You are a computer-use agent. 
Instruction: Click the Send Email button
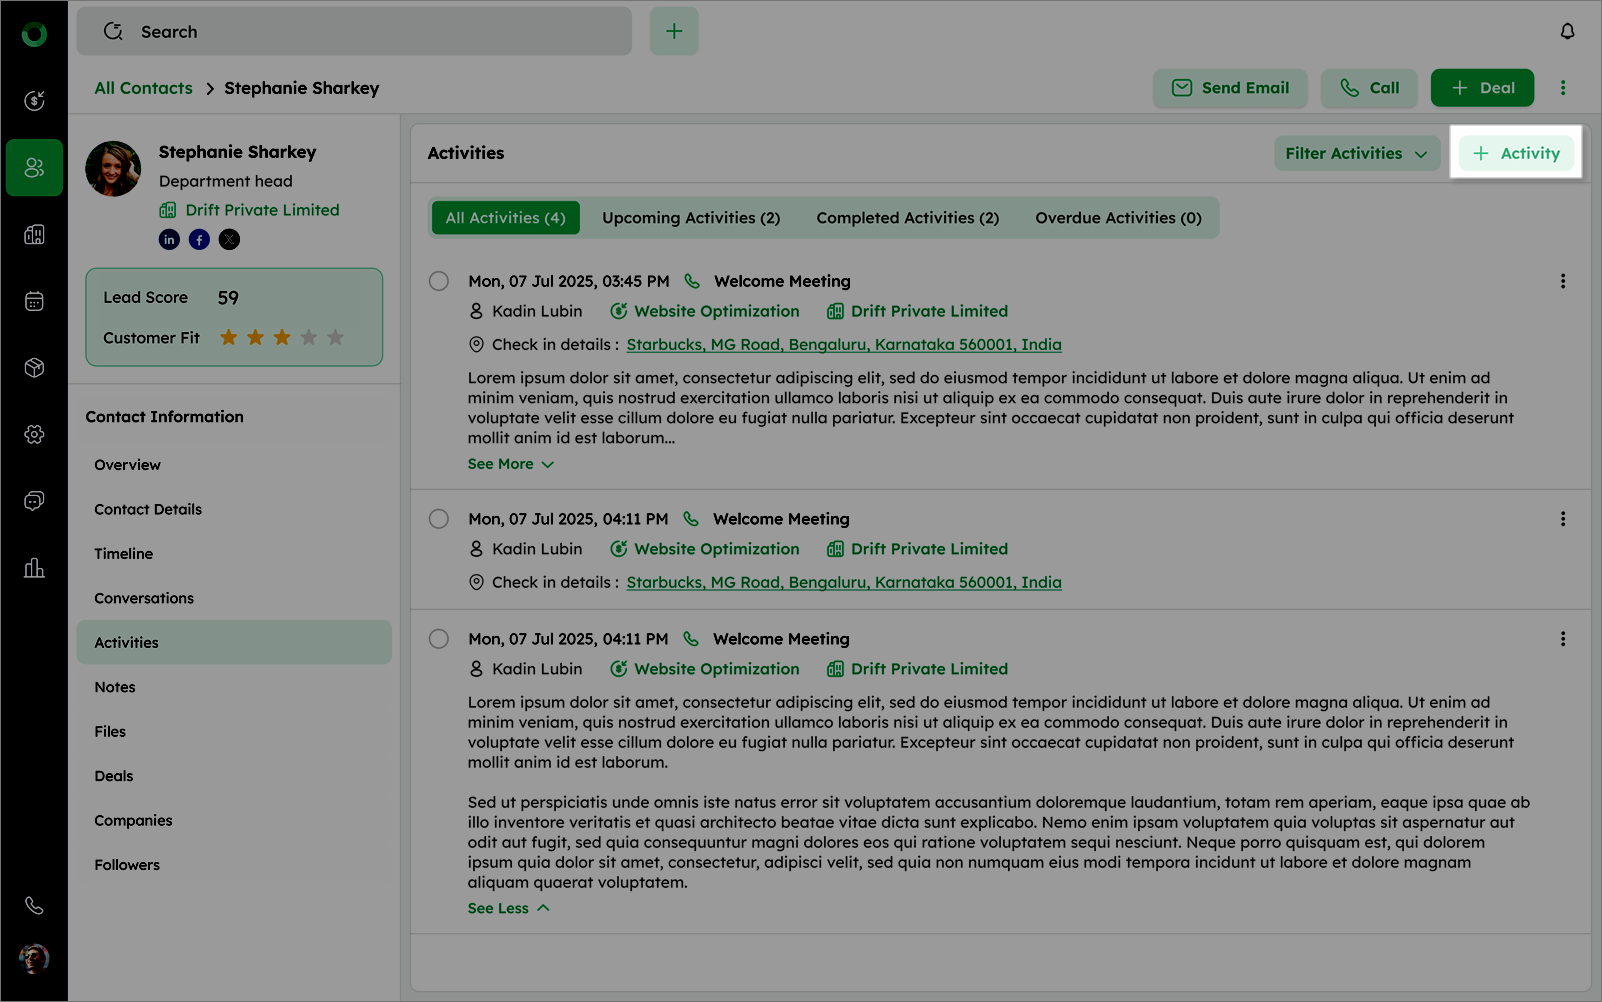pyautogui.click(x=1229, y=88)
